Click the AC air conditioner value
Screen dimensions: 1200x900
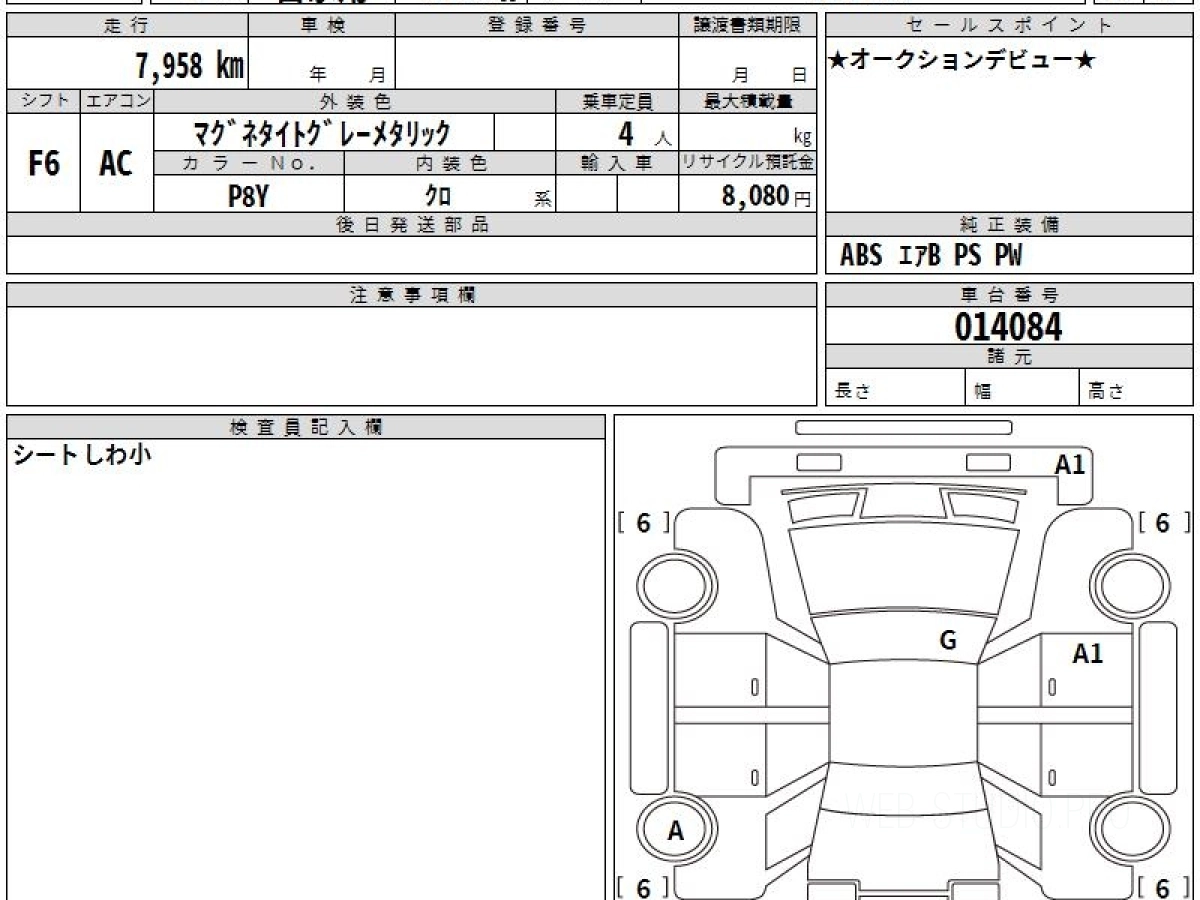(x=117, y=163)
